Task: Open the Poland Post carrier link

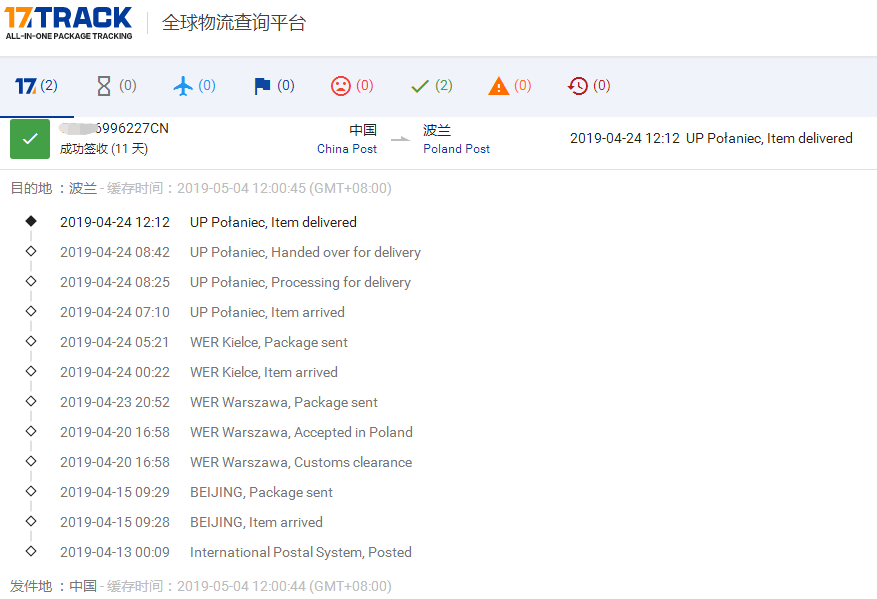Action: 456,149
